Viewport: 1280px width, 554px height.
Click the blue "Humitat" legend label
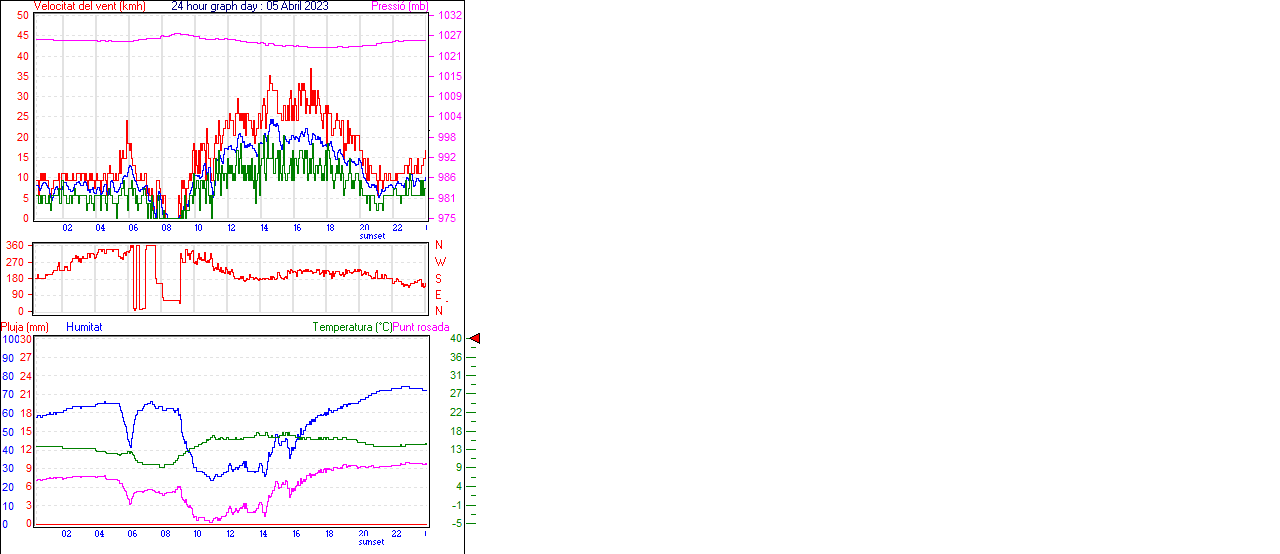click(84, 327)
